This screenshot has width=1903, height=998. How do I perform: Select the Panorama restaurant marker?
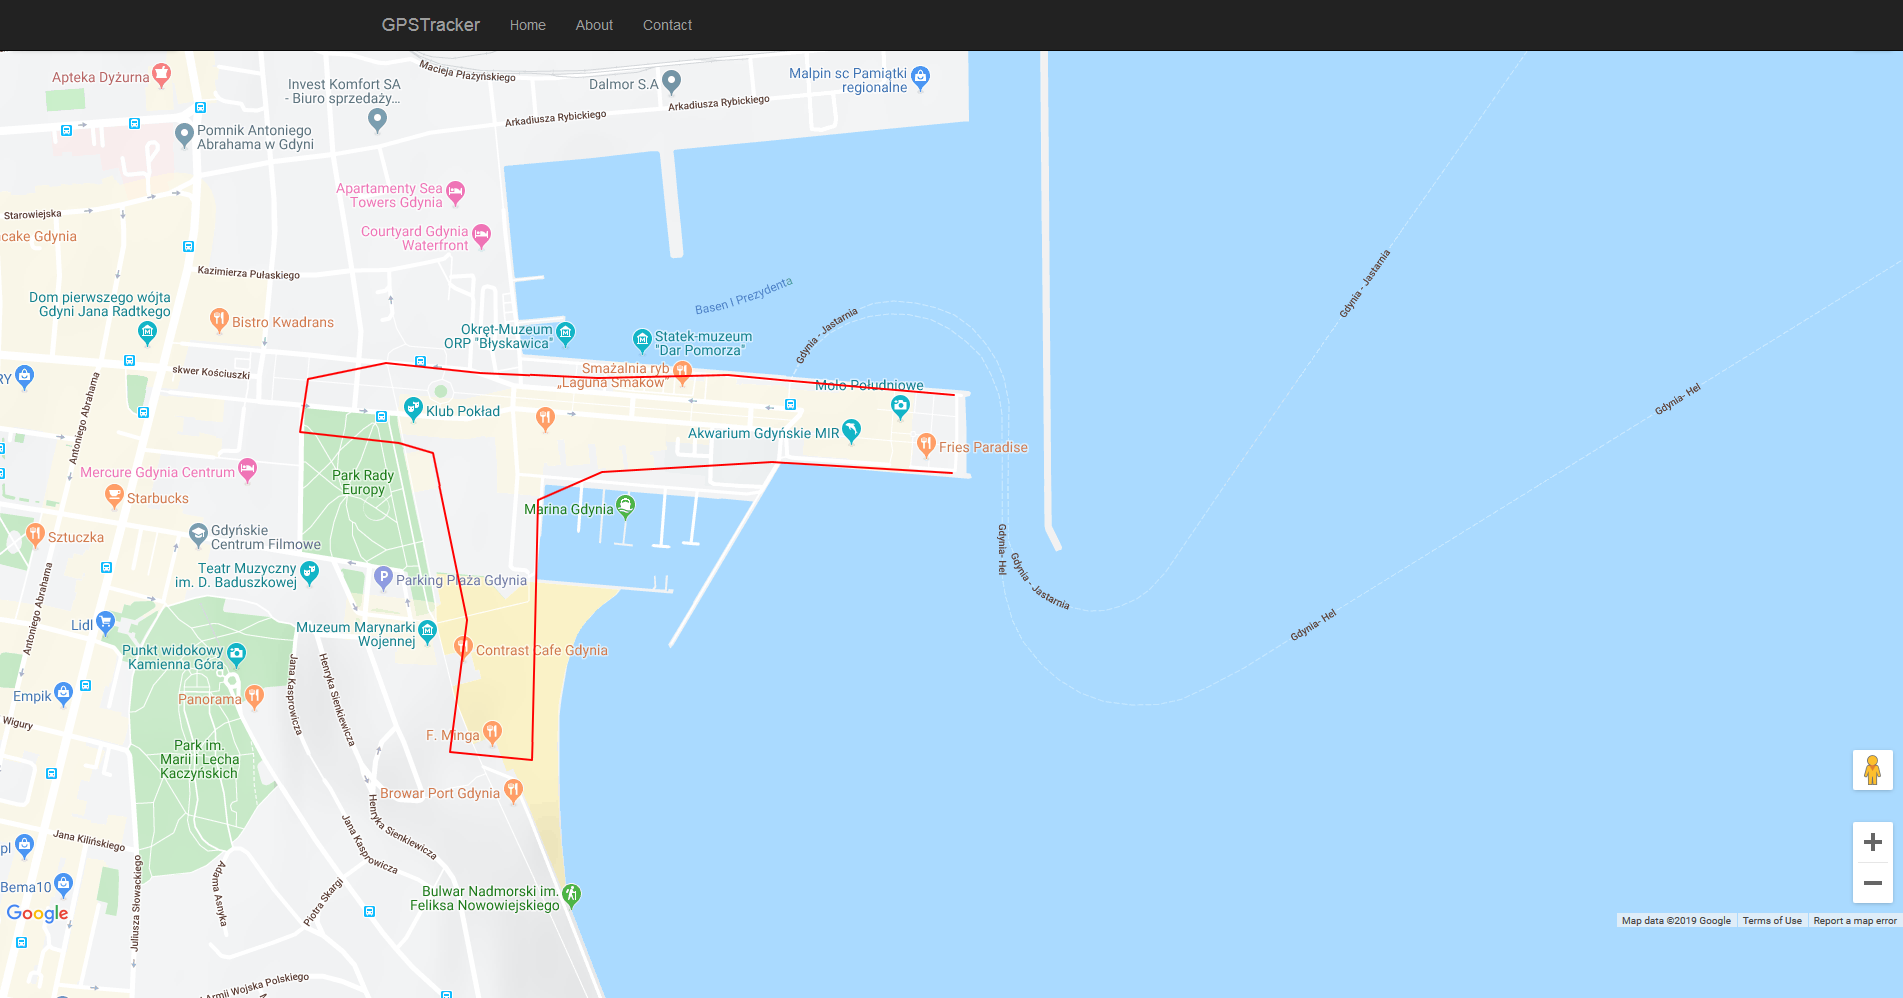pos(254,697)
